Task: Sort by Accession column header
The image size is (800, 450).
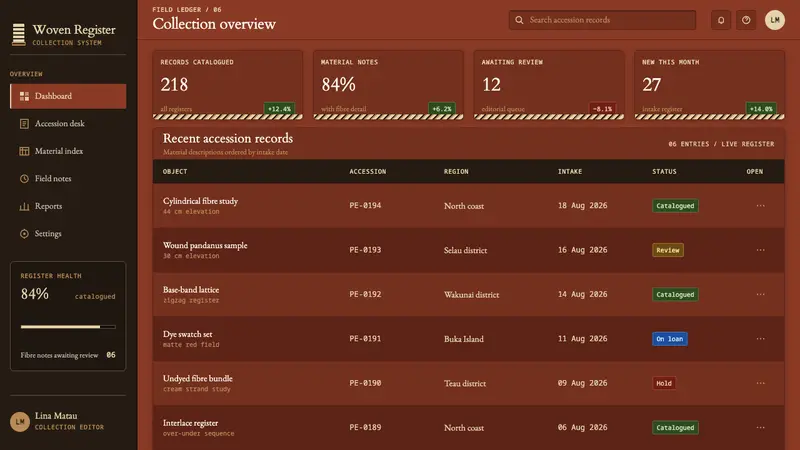Action: pyautogui.click(x=368, y=171)
